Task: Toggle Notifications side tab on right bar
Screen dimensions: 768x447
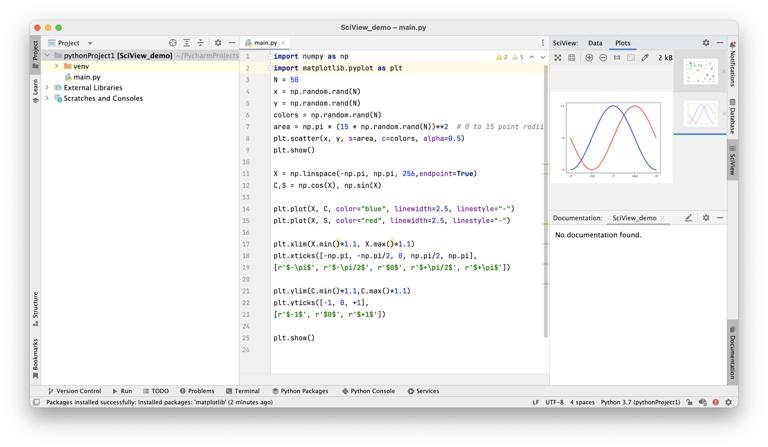Action: [x=732, y=65]
